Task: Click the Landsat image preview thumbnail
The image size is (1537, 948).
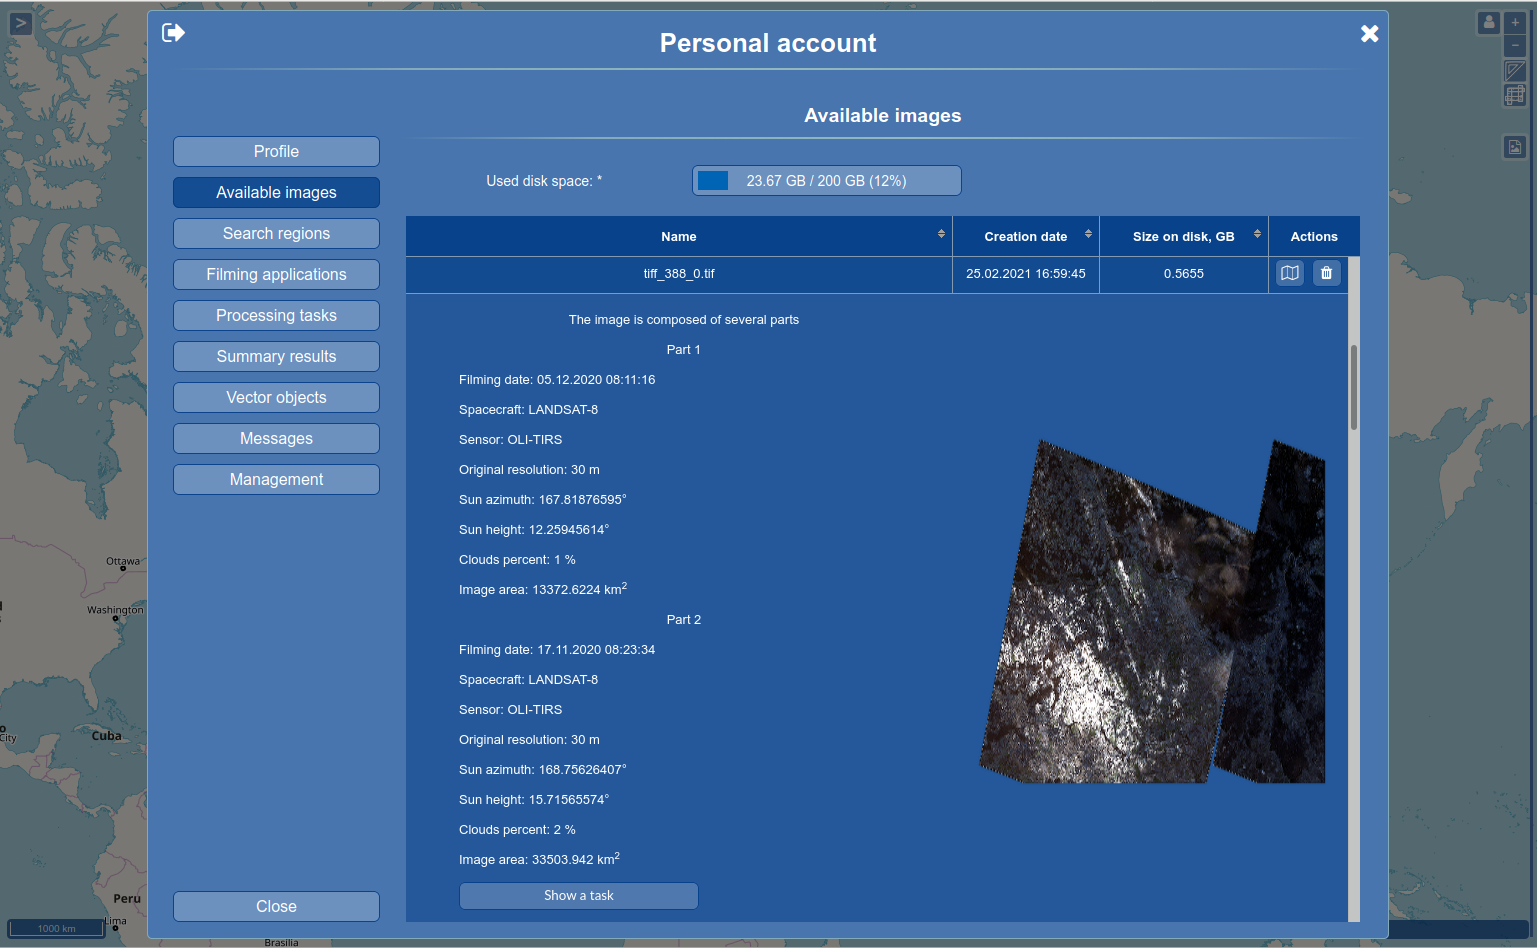Action: tap(1152, 612)
